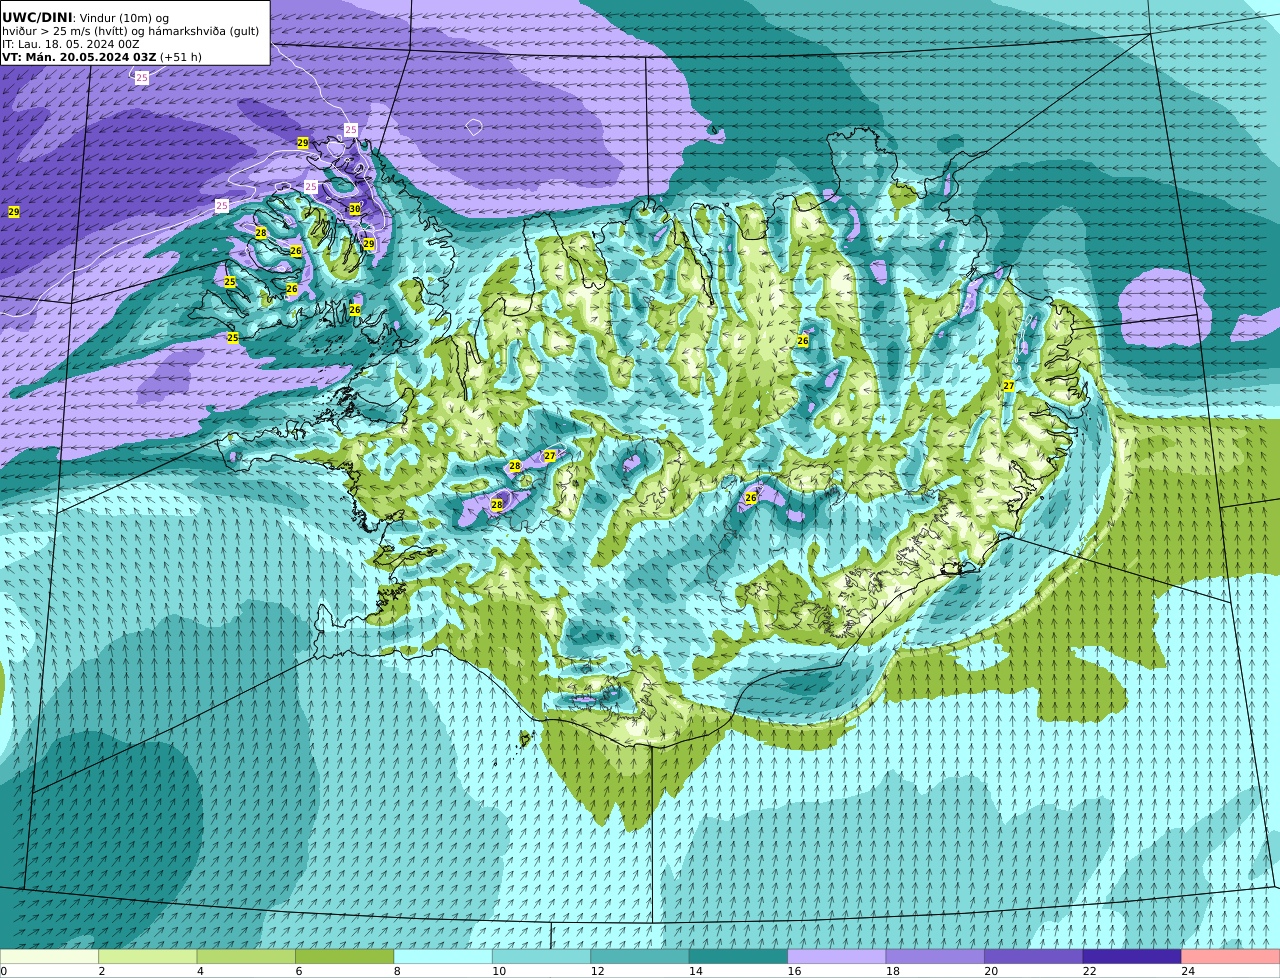The height and width of the screenshot is (978, 1280).
Task: Click the 12–14 m/s medium teal legend swatch
Action: [640, 957]
